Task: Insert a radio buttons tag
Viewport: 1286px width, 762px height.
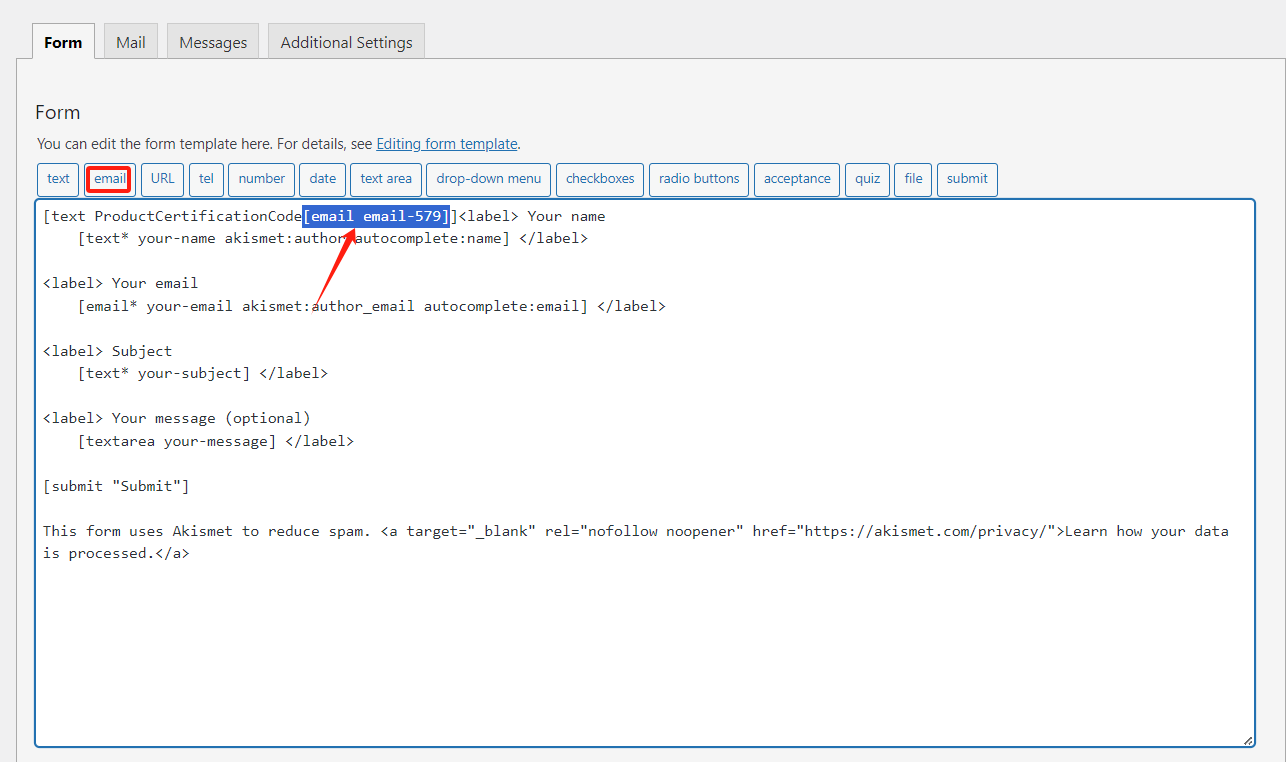Action: pyautogui.click(x=699, y=179)
